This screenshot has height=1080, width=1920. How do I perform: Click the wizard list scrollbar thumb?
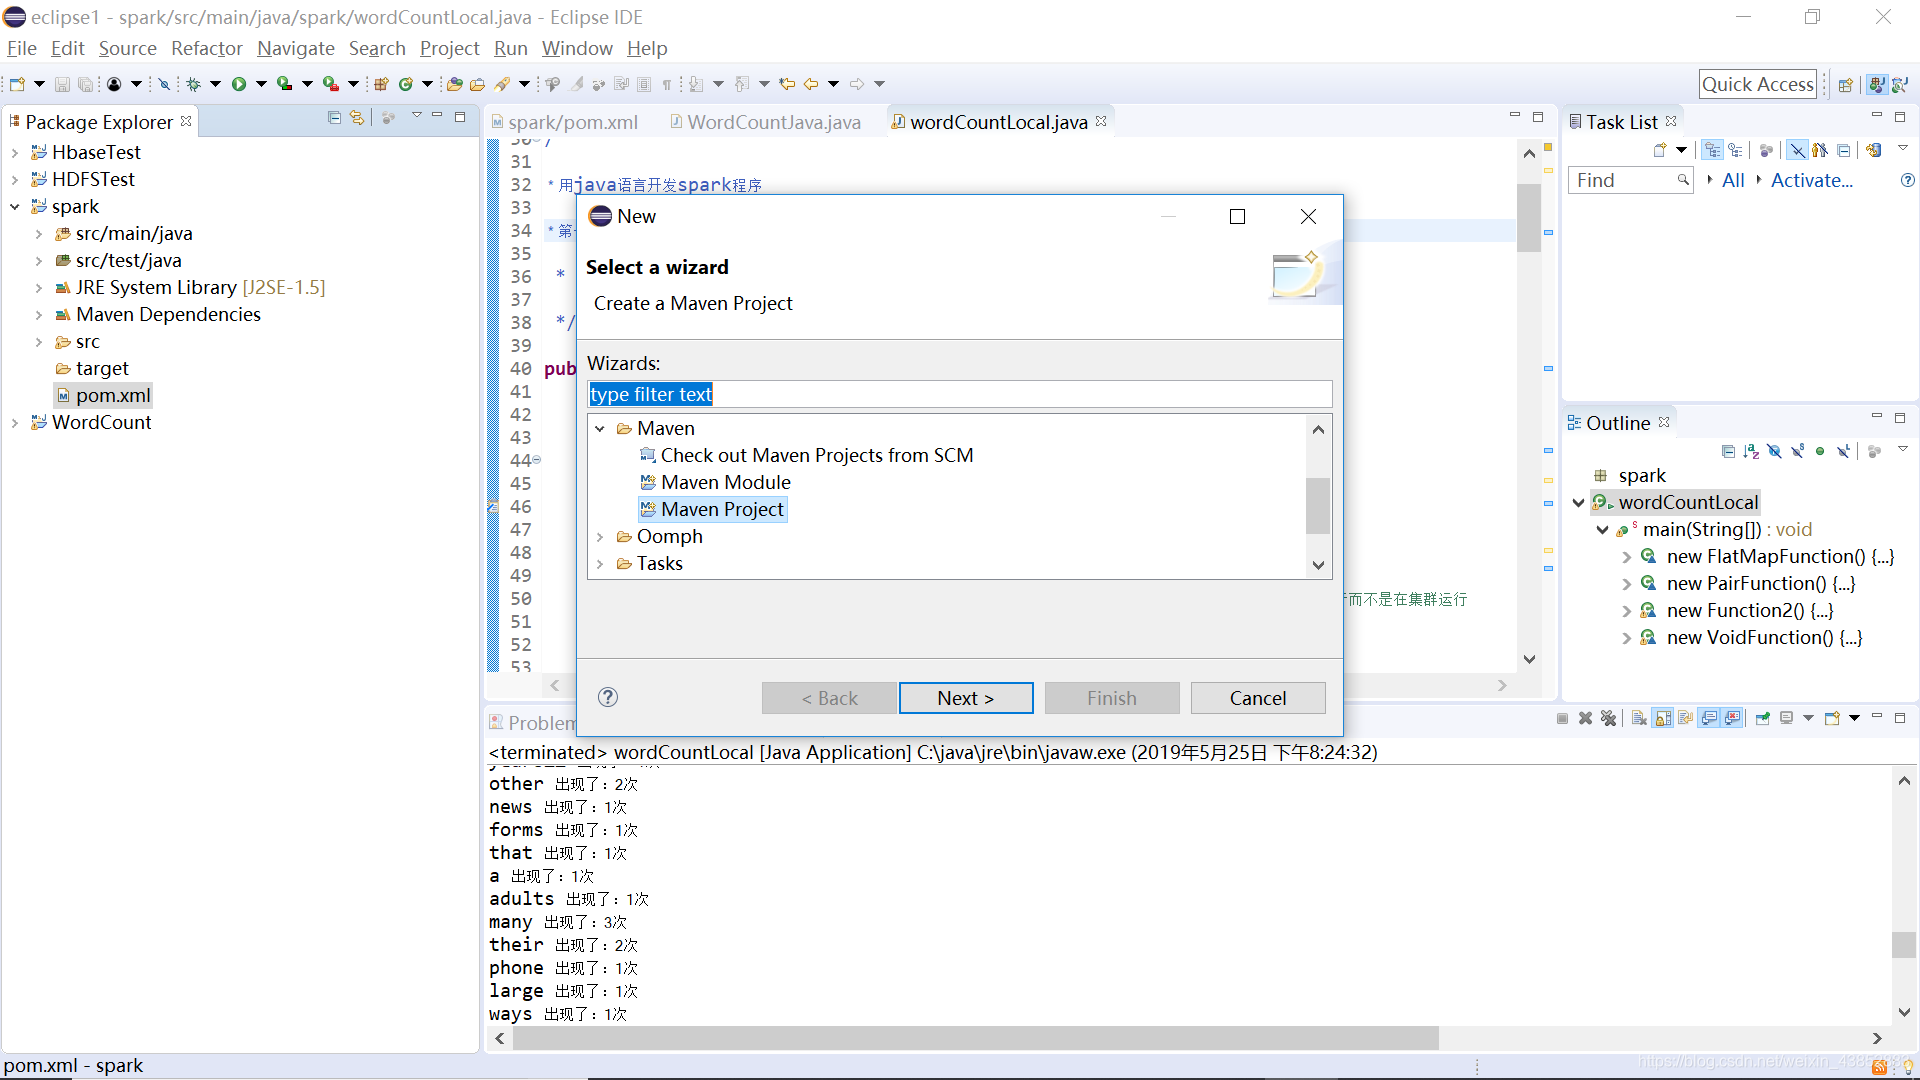coord(1318,505)
